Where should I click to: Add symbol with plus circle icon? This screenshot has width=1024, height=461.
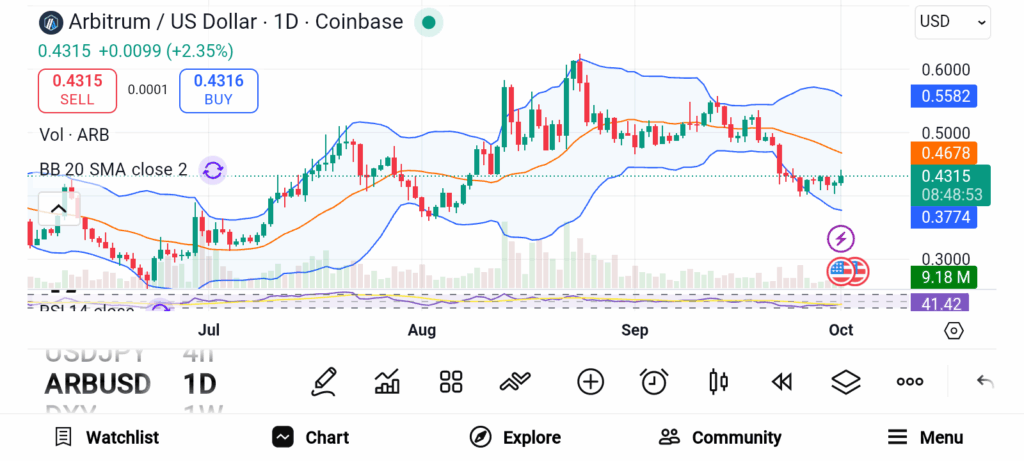591,381
